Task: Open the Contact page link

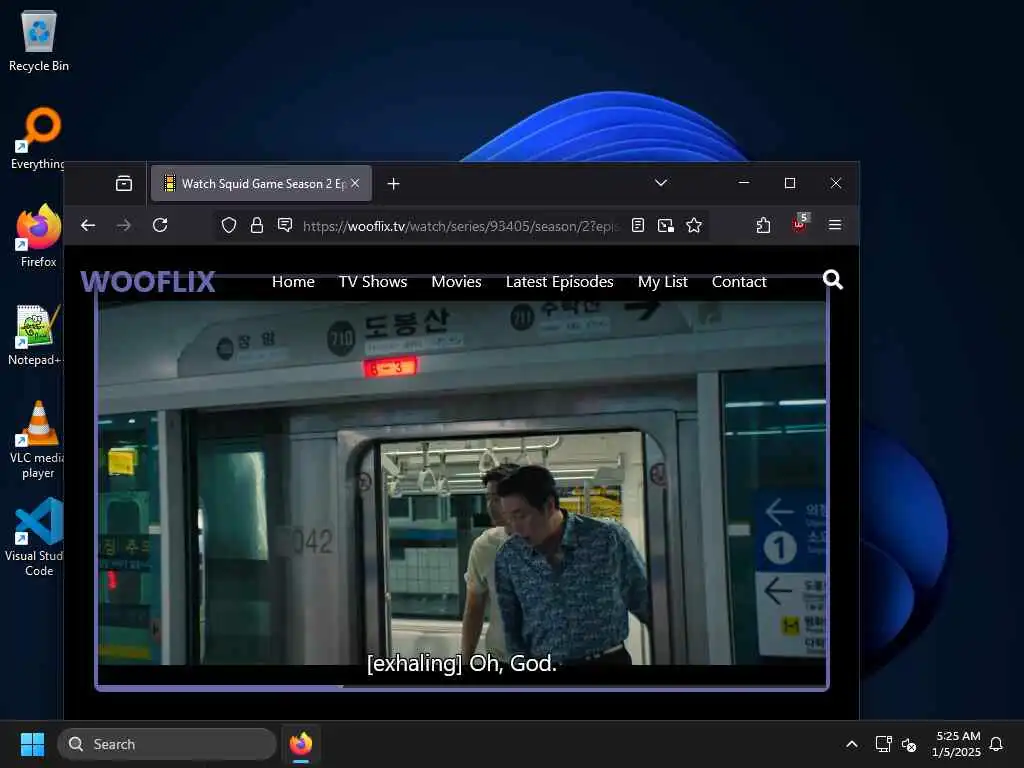Action: click(739, 281)
